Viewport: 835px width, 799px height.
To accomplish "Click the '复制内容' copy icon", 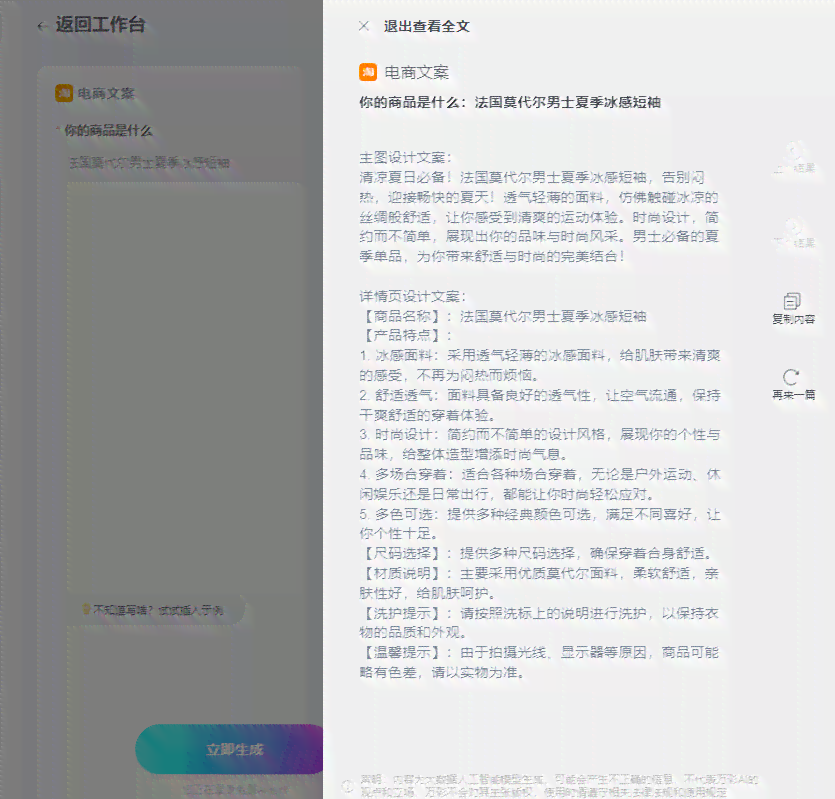I will [x=792, y=301].
